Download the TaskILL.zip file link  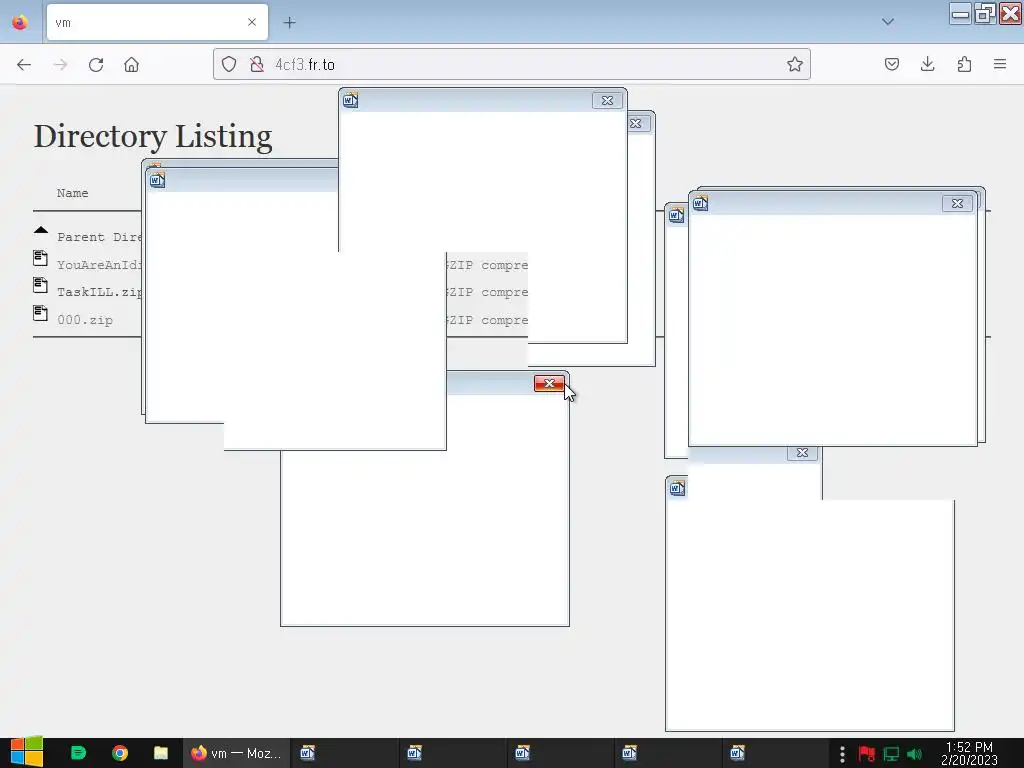(x=99, y=292)
